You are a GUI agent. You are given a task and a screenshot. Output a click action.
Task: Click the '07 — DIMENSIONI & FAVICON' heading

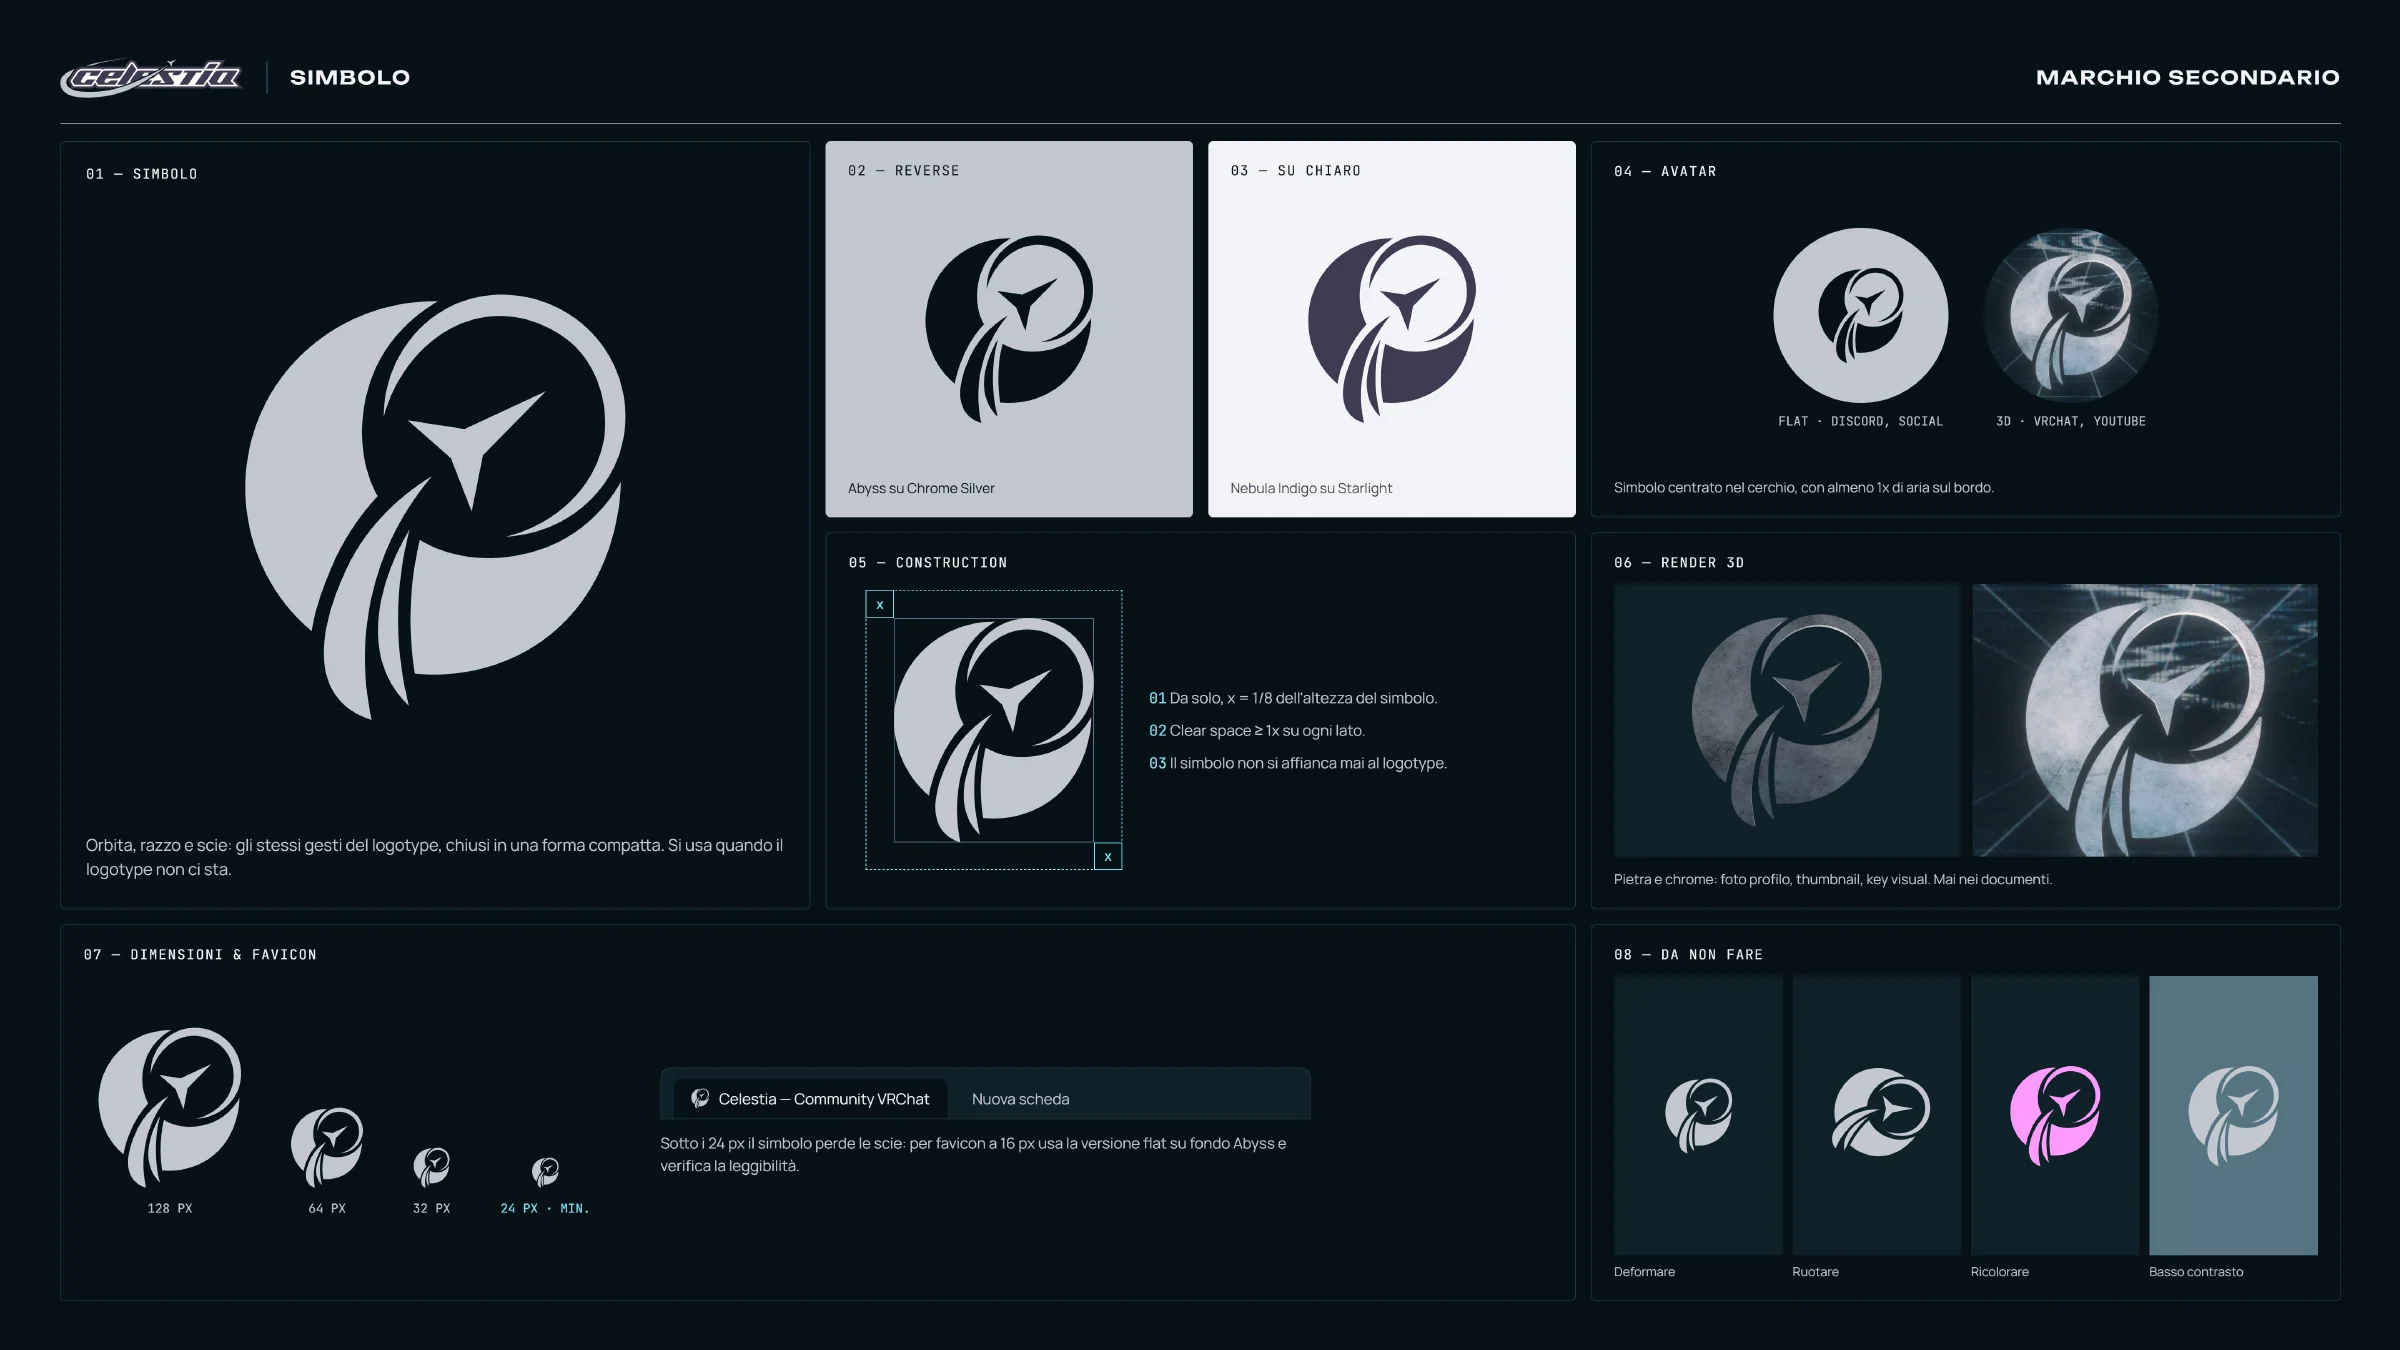tap(200, 955)
